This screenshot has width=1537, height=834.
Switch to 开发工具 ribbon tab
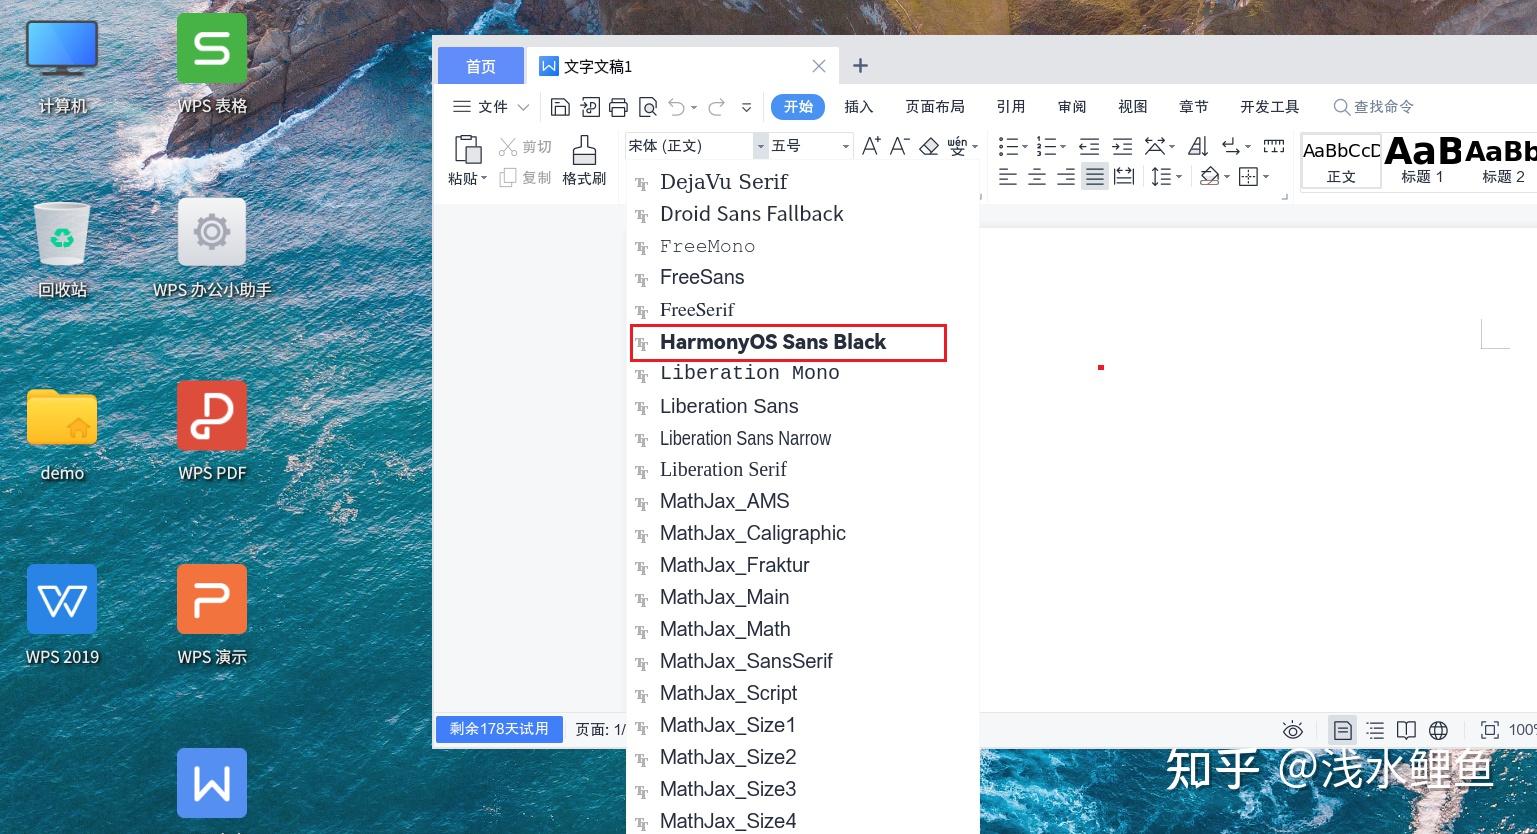(x=1270, y=107)
